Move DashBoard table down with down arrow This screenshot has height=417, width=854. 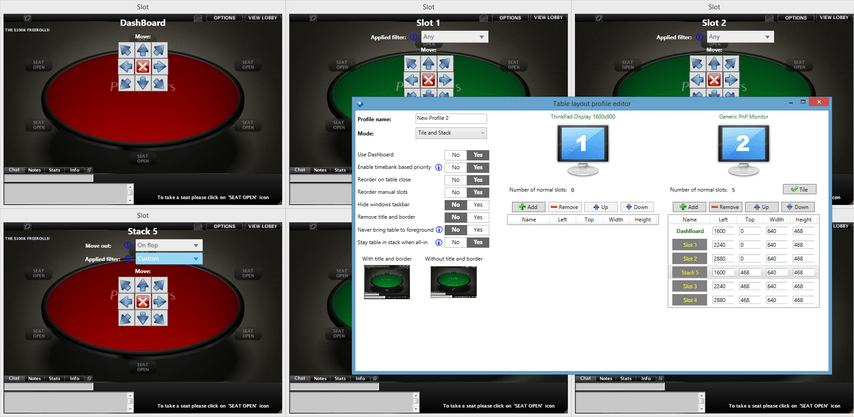pos(142,83)
